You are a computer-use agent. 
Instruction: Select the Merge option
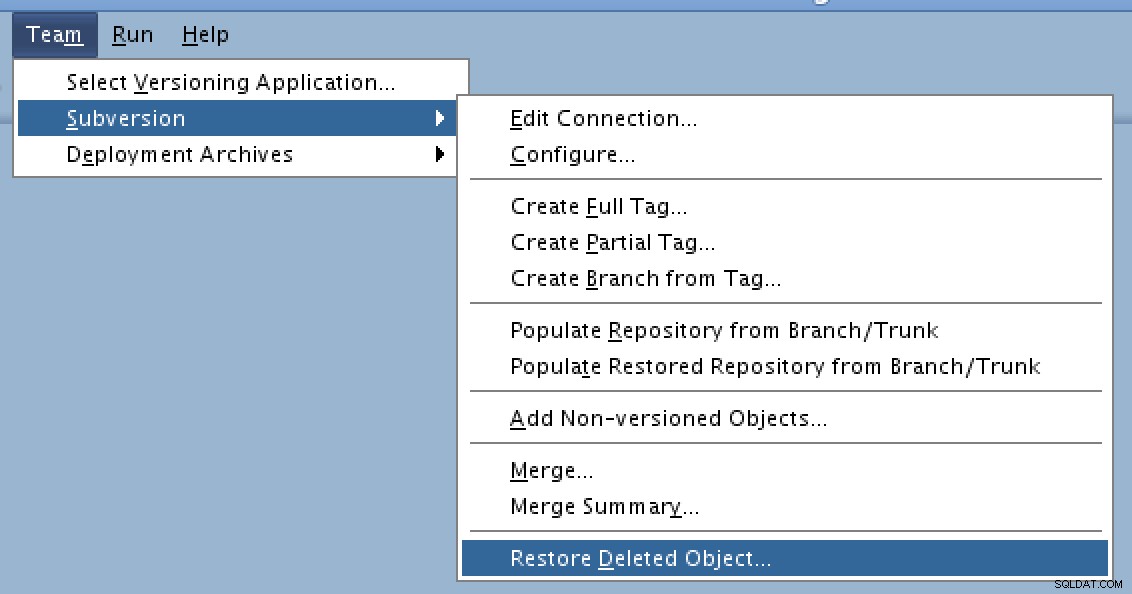pos(785,471)
